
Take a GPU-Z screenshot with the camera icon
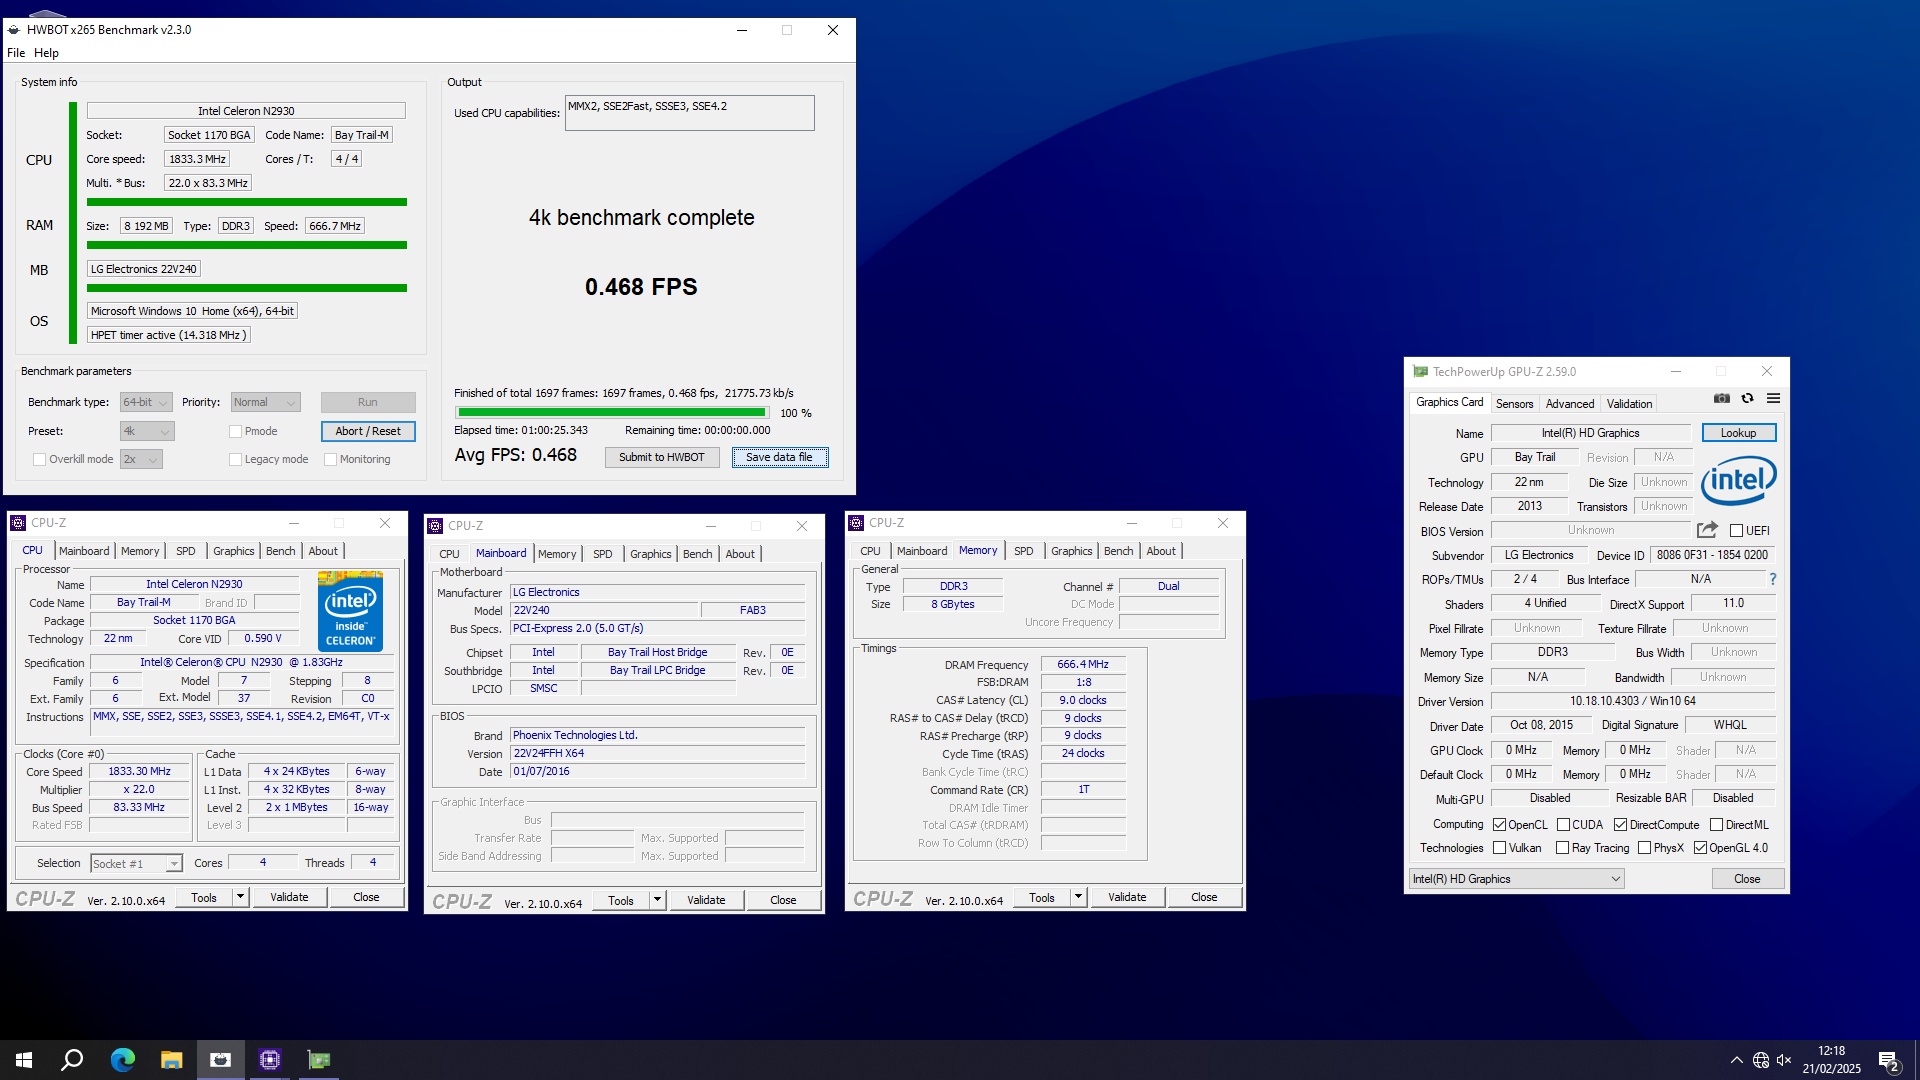click(x=1721, y=398)
